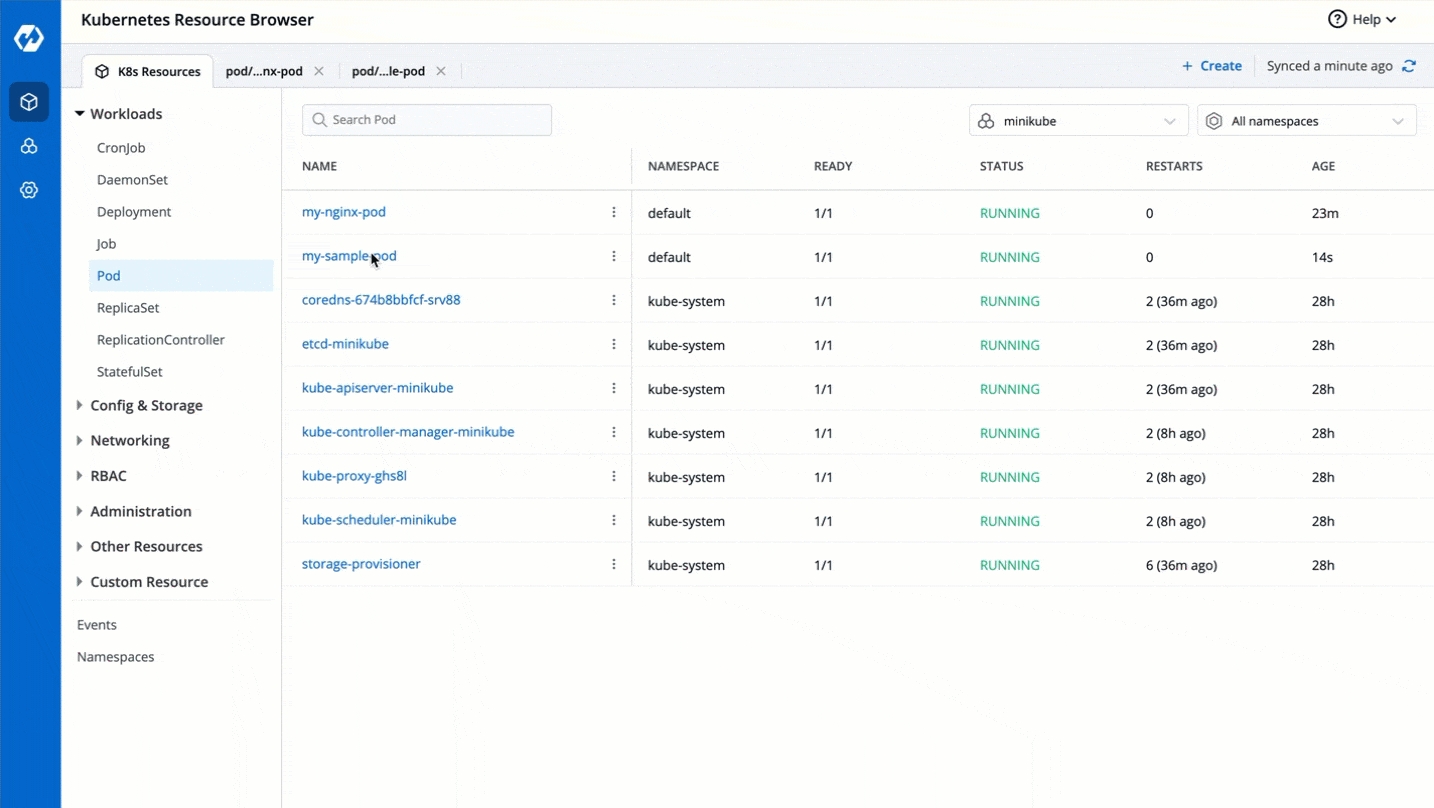Open global settings gear in sidebar

(29, 190)
